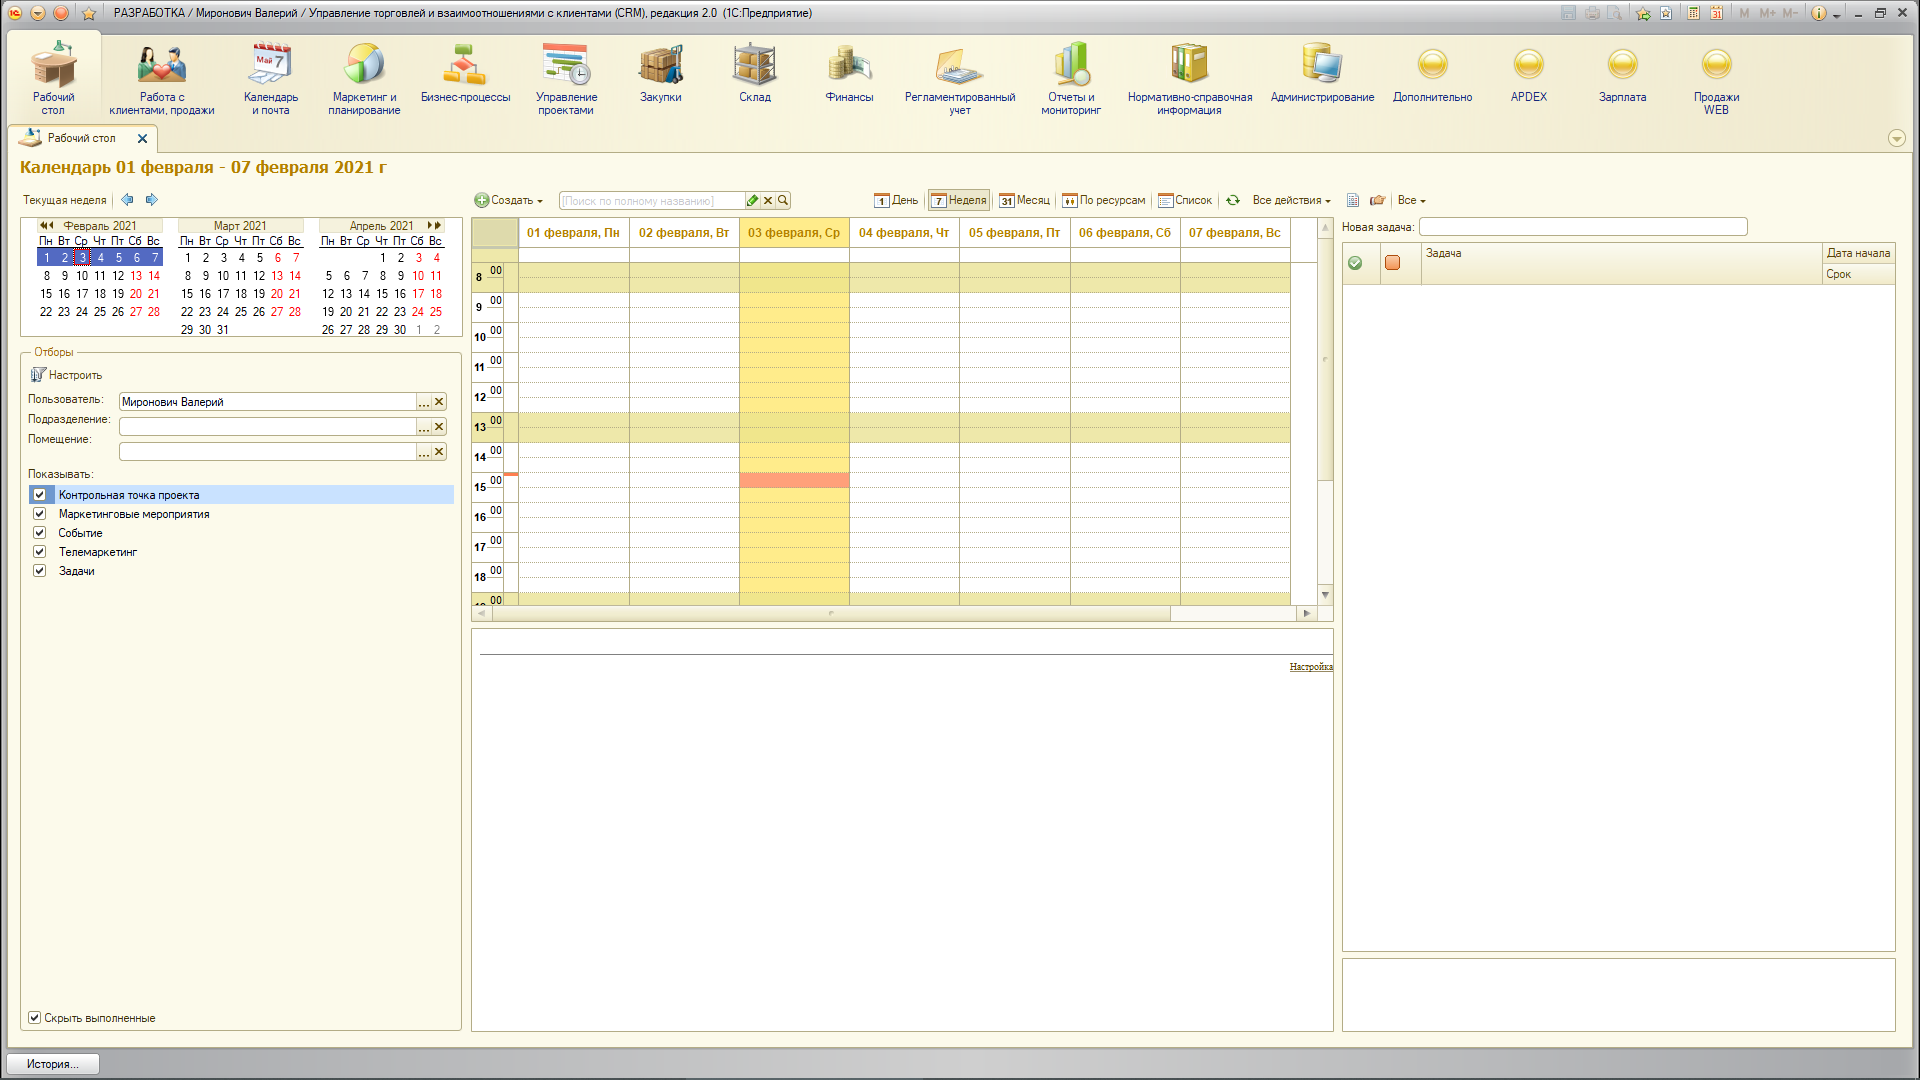Click the document list icon in task toolbar
1920x1080 pixels.
1353,200
